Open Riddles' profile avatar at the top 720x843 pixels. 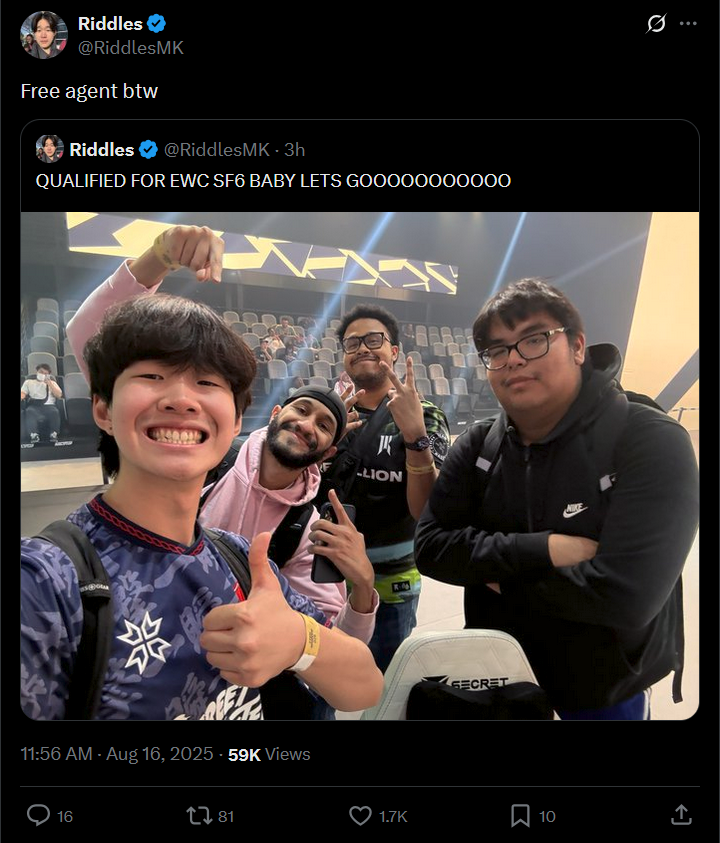coord(44,35)
